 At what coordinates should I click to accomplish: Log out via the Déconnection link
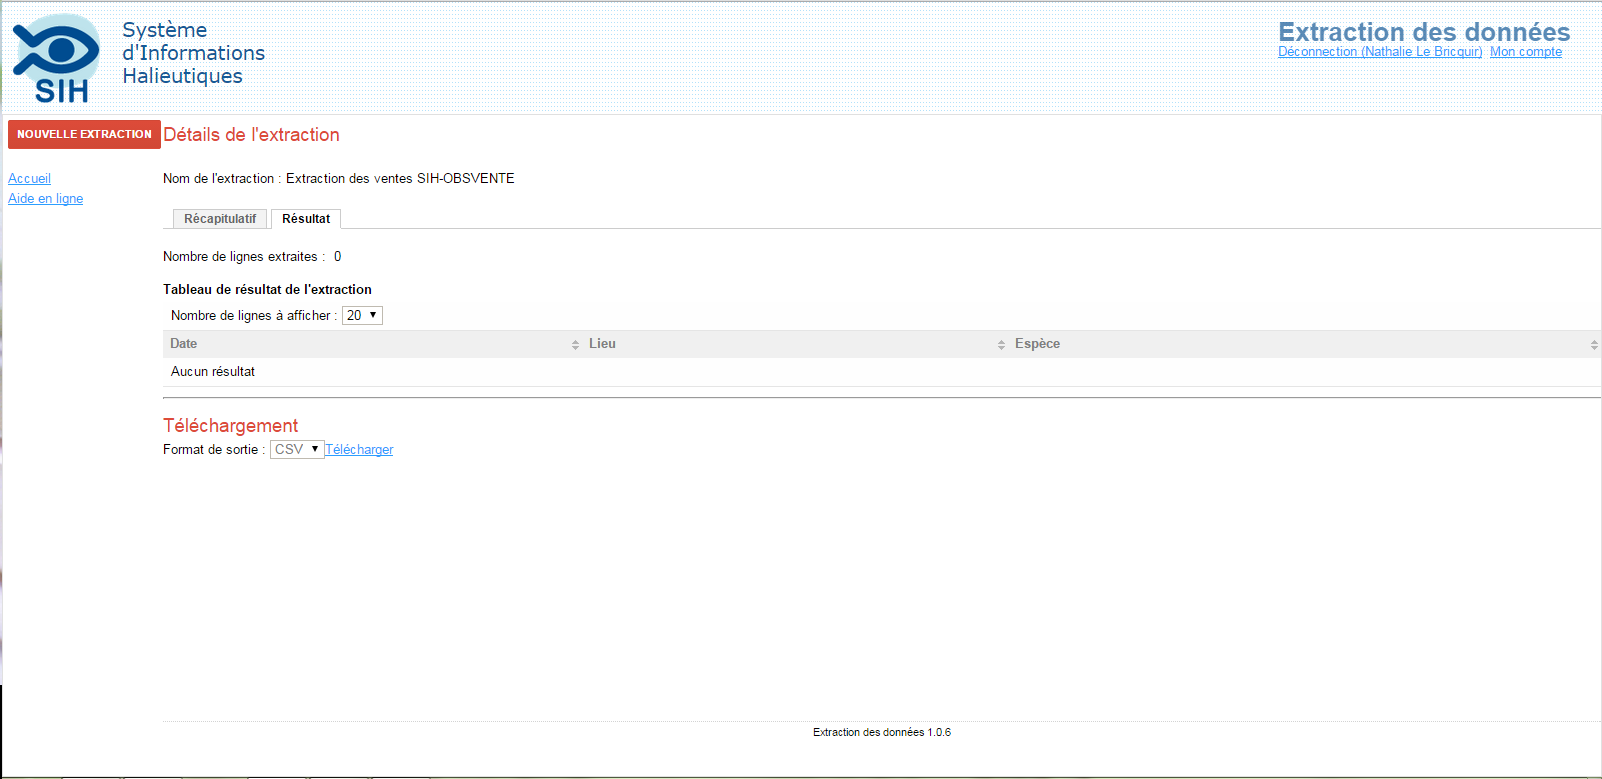pos(1380,52)
